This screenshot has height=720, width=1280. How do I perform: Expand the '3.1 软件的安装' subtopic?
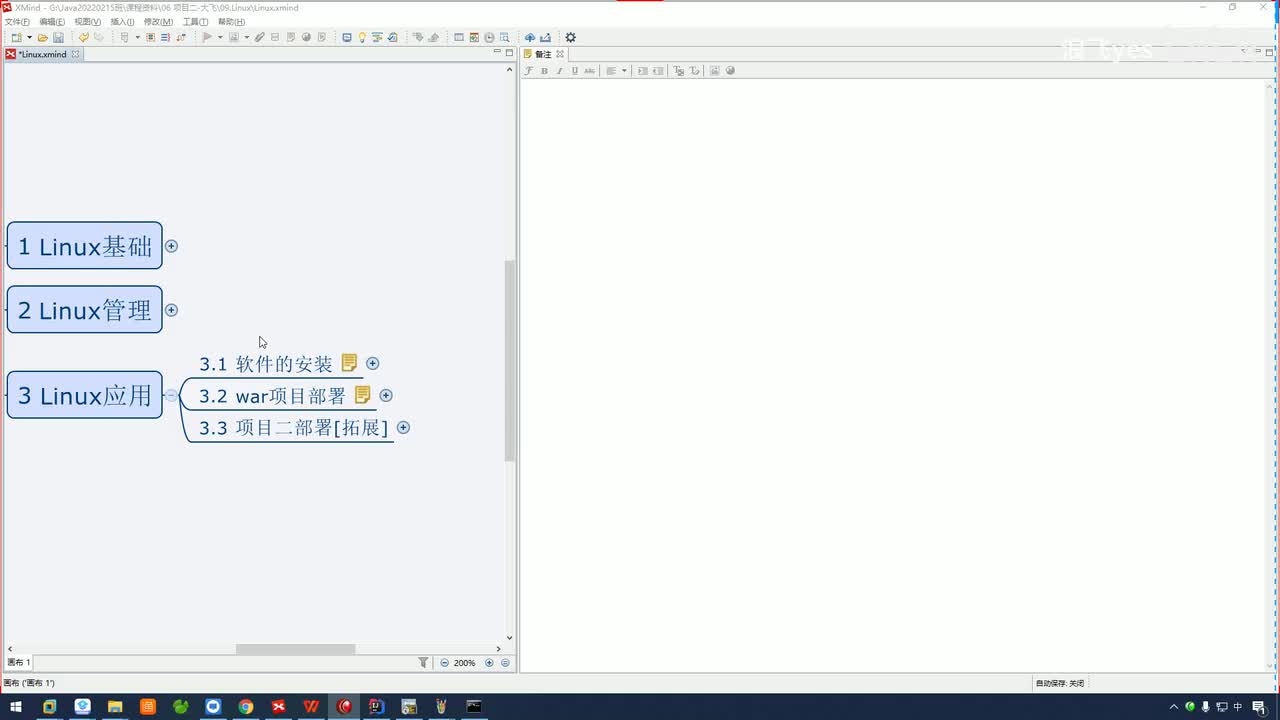373,363
